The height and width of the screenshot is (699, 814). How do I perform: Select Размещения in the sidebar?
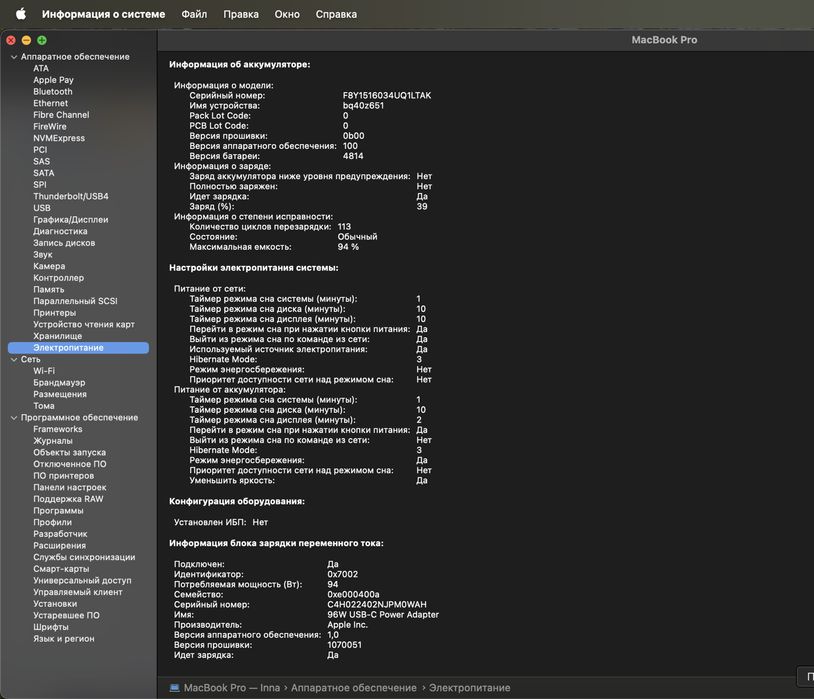[x=60, y=394]
